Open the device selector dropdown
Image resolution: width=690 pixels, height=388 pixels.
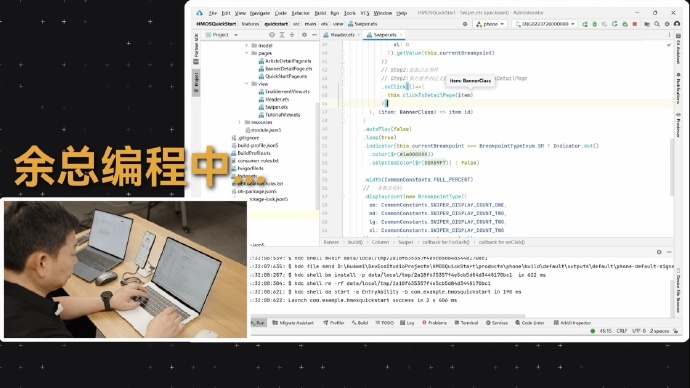coord(545,24)
